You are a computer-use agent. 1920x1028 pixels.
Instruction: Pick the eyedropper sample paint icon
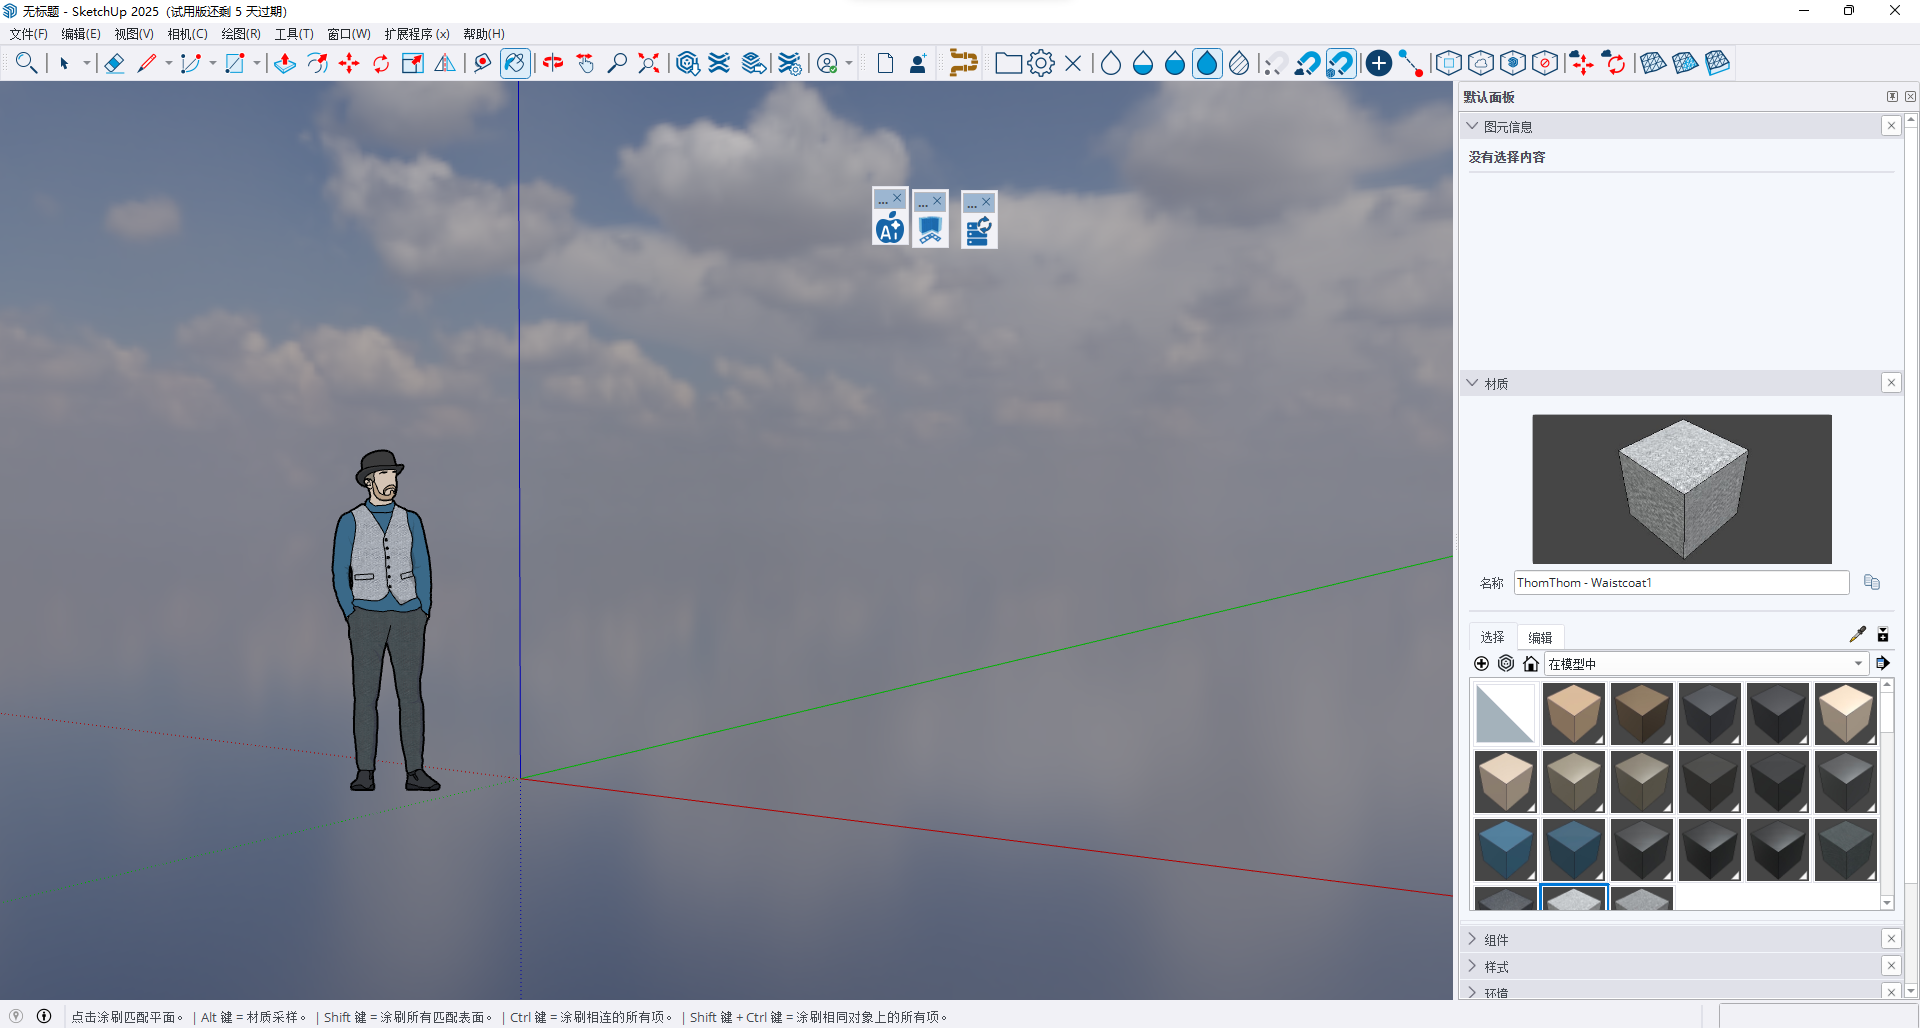(1857, 635)
